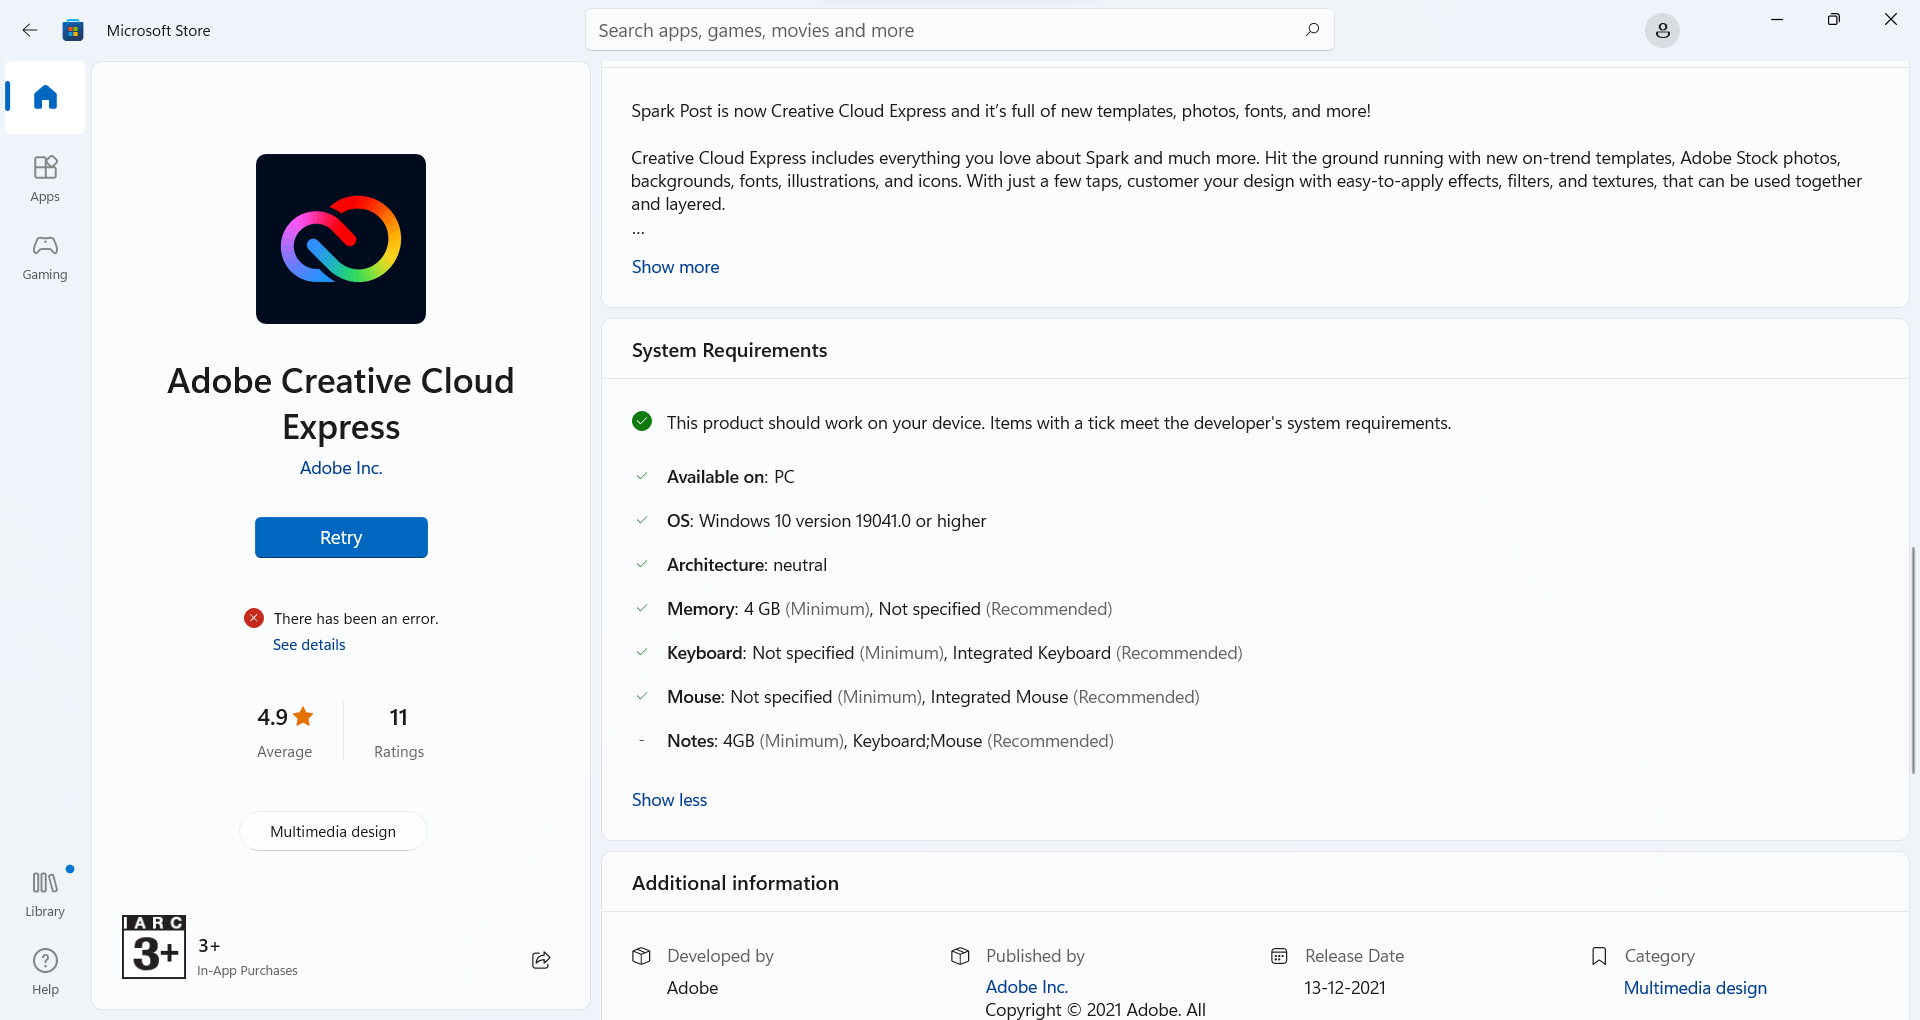Open the Home section in sidebar
Image resolution: width=1920 pixels, height=1020 pixels.
(45, 97)
